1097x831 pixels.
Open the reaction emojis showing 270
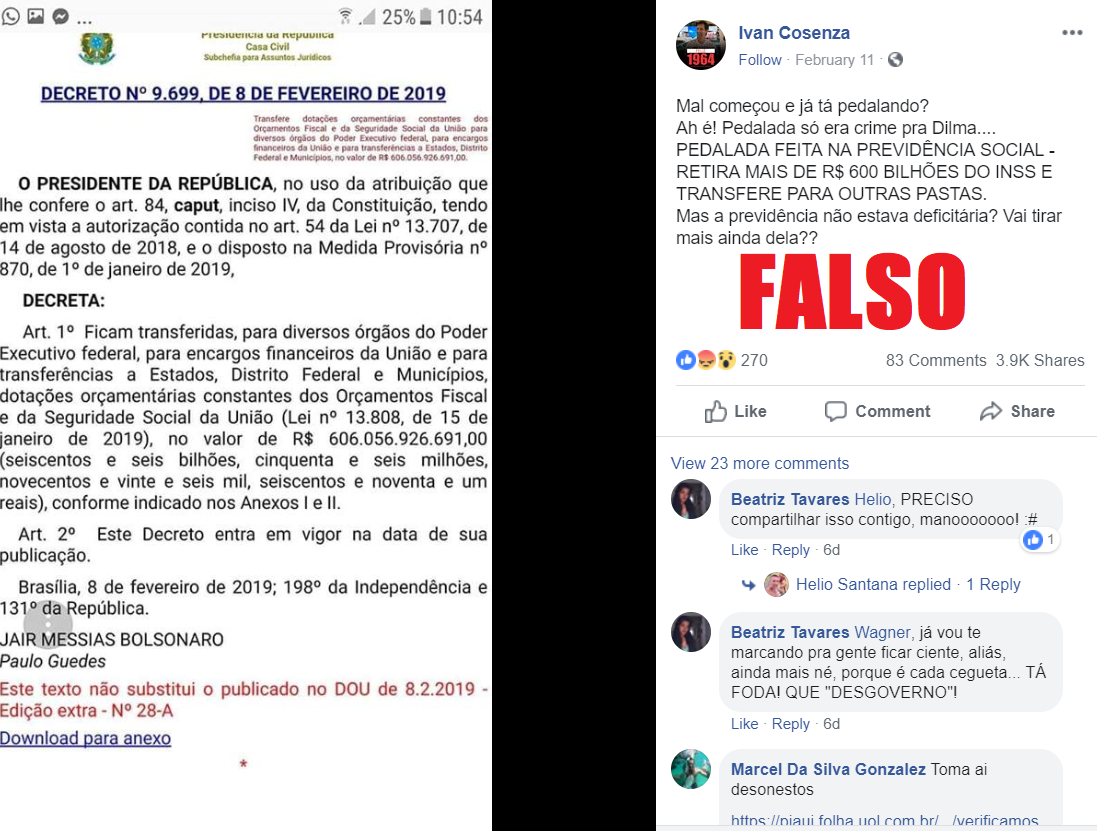point(721,360)
